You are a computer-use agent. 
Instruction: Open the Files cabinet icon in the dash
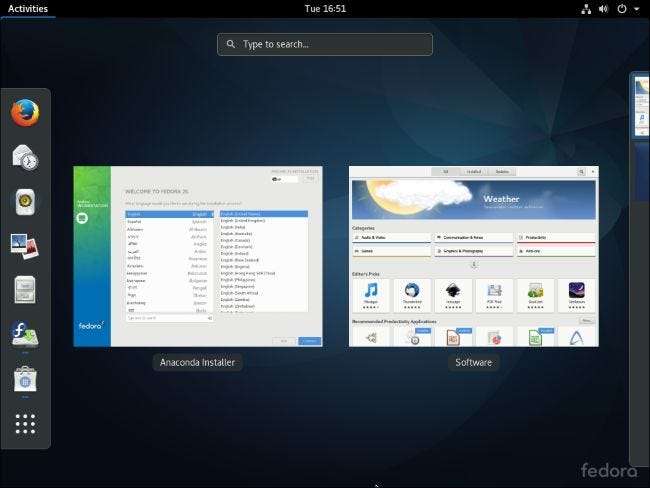pos(25,289)
